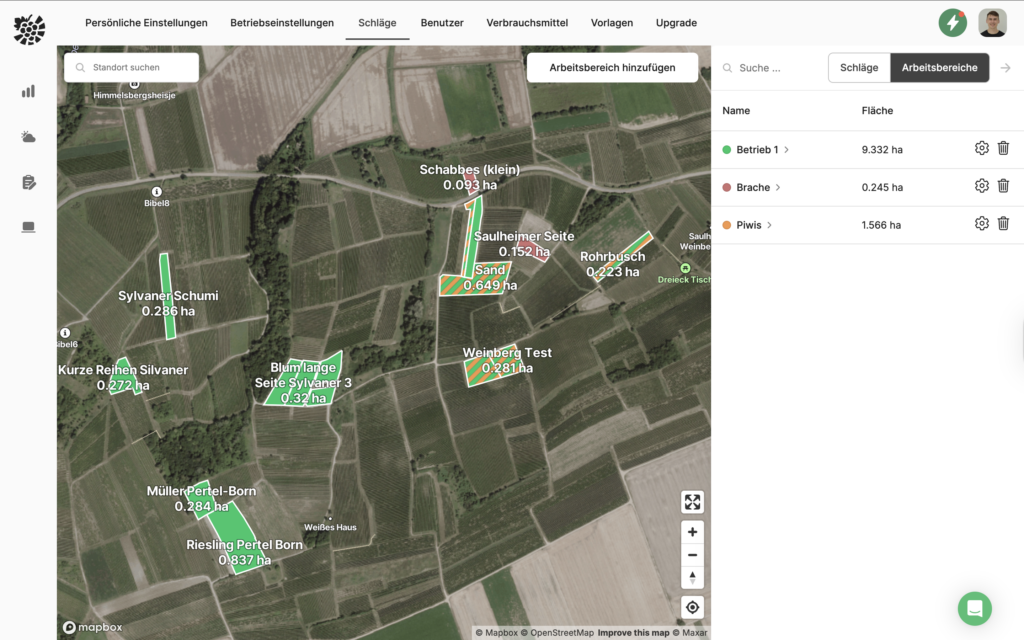Expand the Betrieb 1 work area
1024x640 pixels.
point(787,150)
